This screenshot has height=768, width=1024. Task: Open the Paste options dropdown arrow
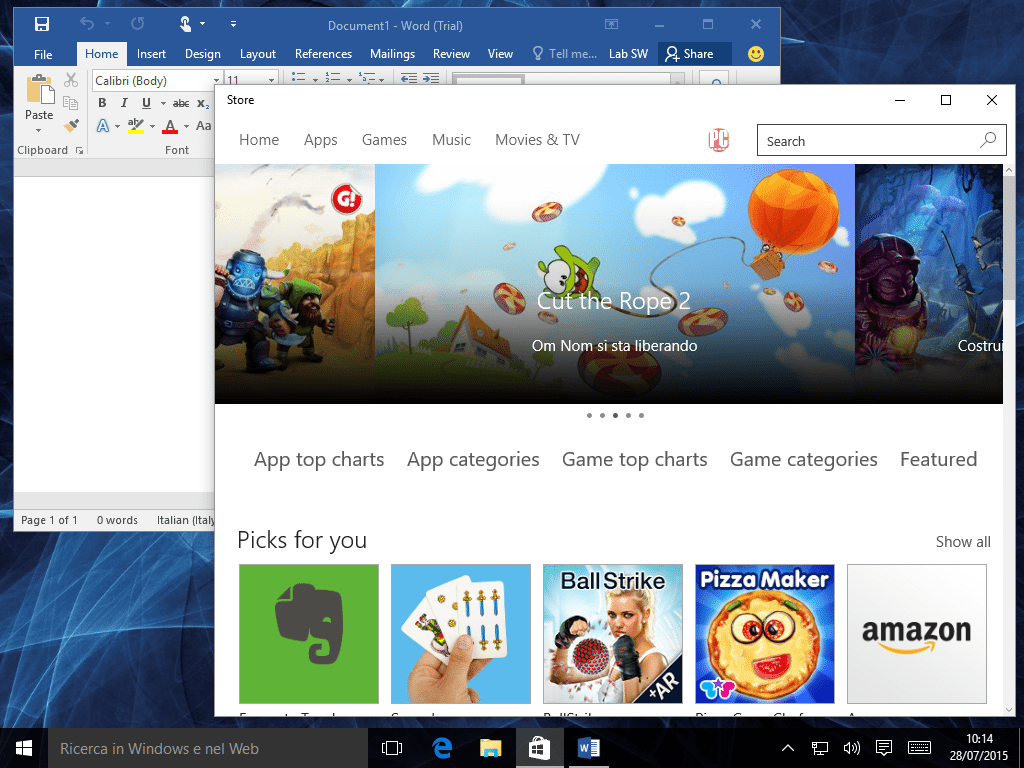pyautogui.click(x=39, y=130)
